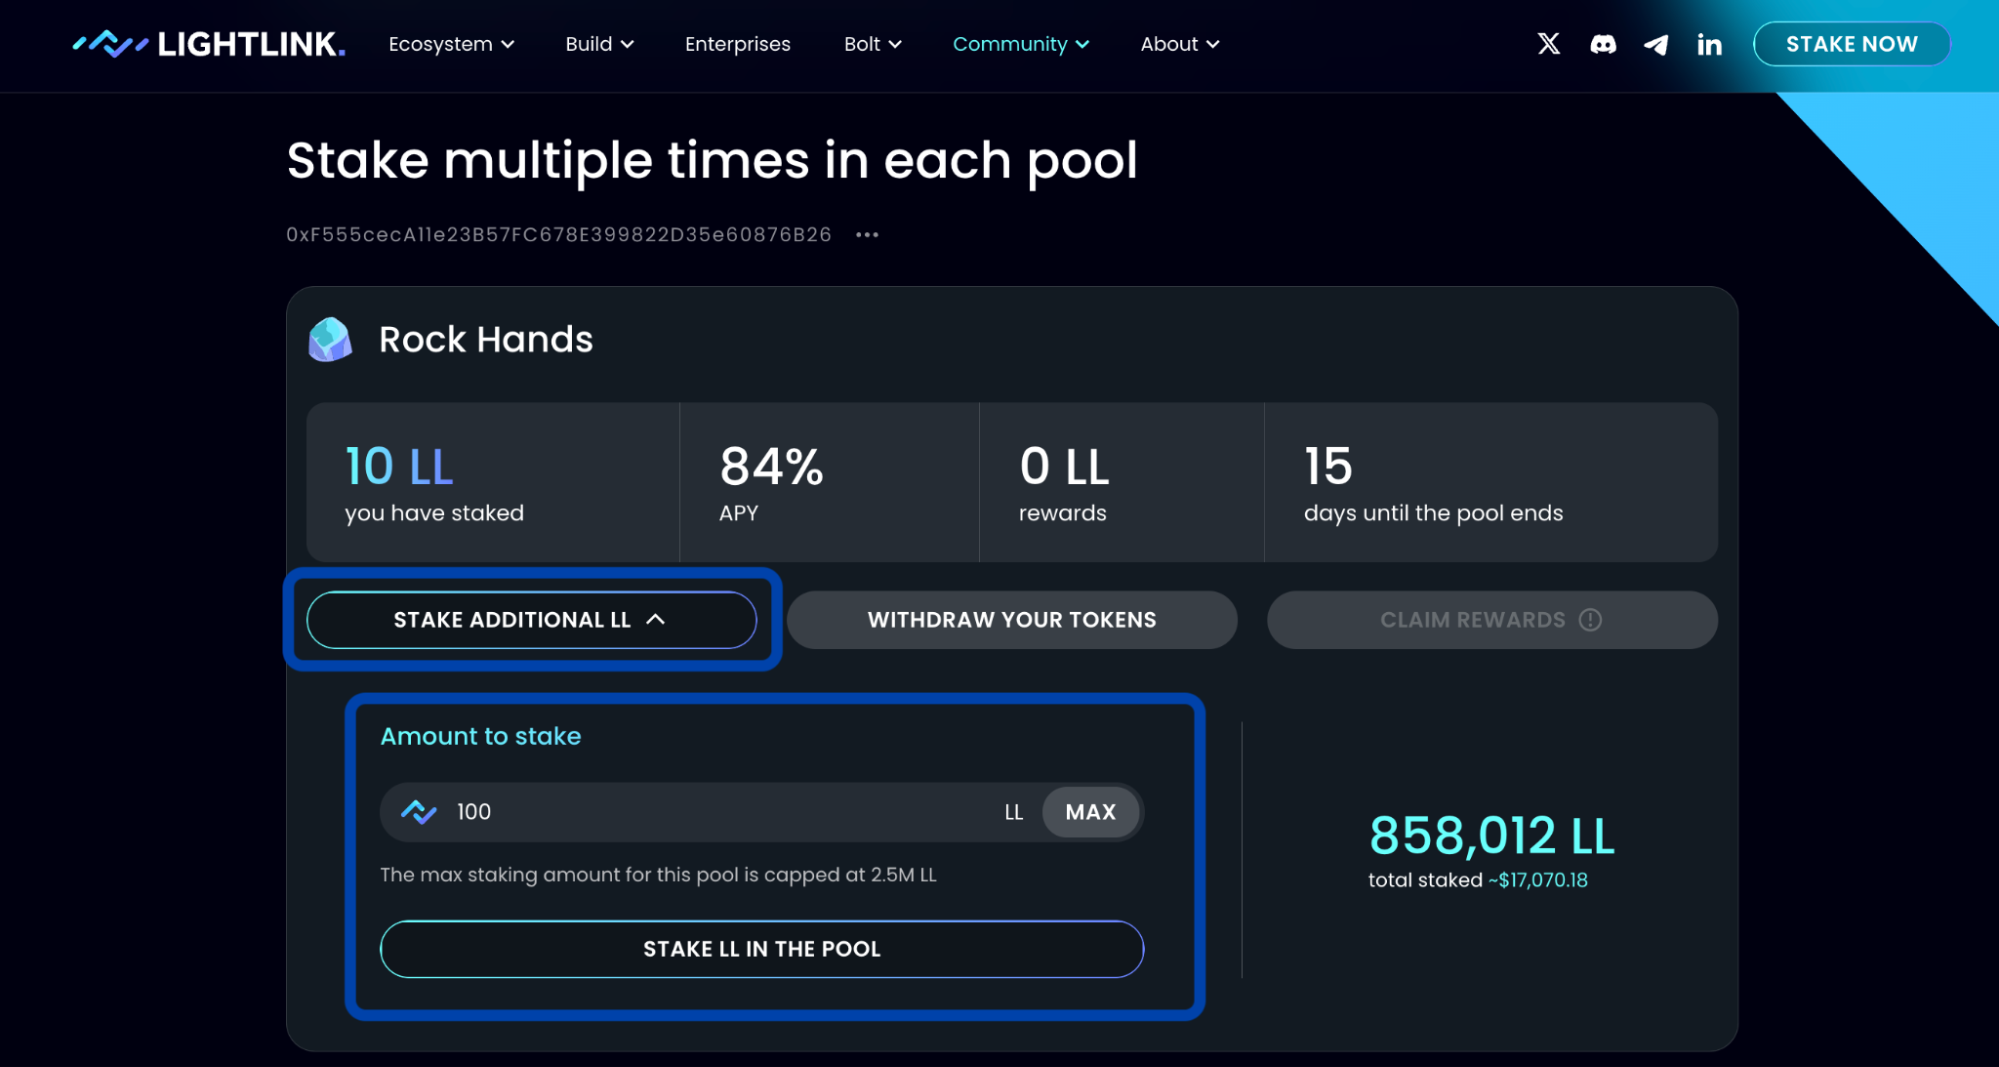This screenshot has width=1999, height=1067.
Task: Open the Community dropdown menu
Action: pos(1020,44)
